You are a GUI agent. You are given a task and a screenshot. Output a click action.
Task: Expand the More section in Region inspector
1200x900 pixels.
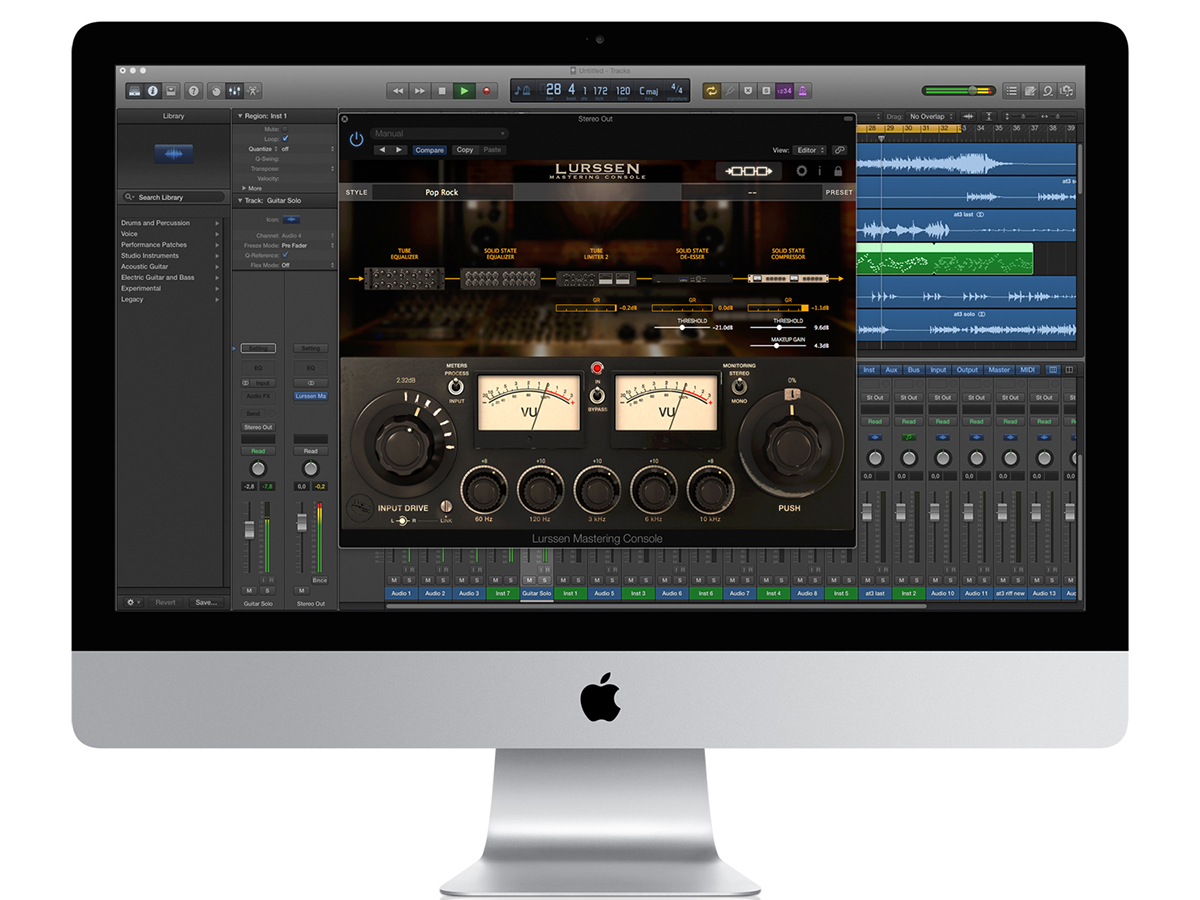242,188
